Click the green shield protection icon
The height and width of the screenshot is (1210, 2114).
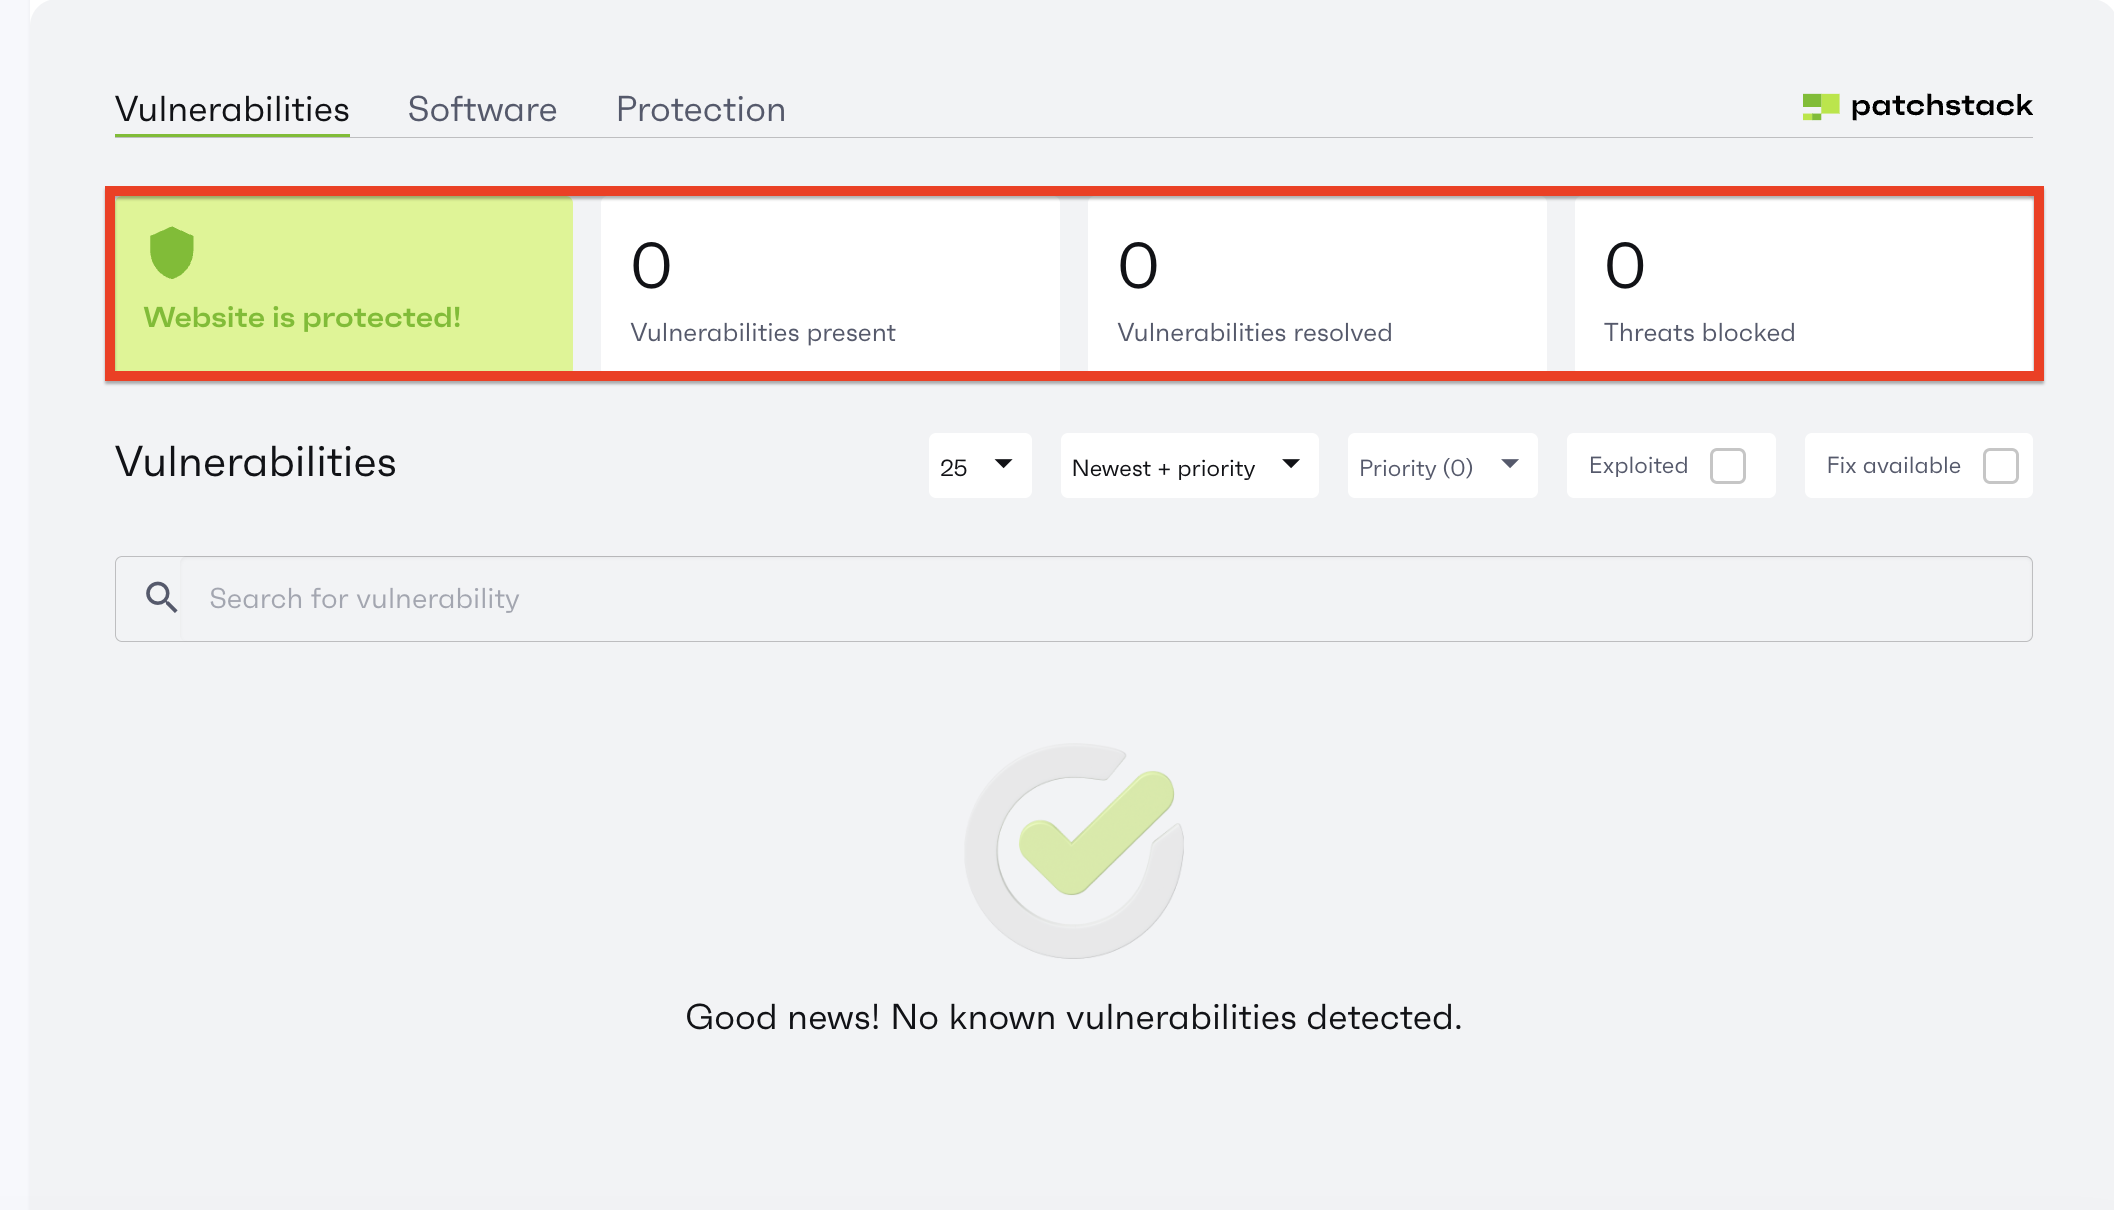click(x=171, y=252)
